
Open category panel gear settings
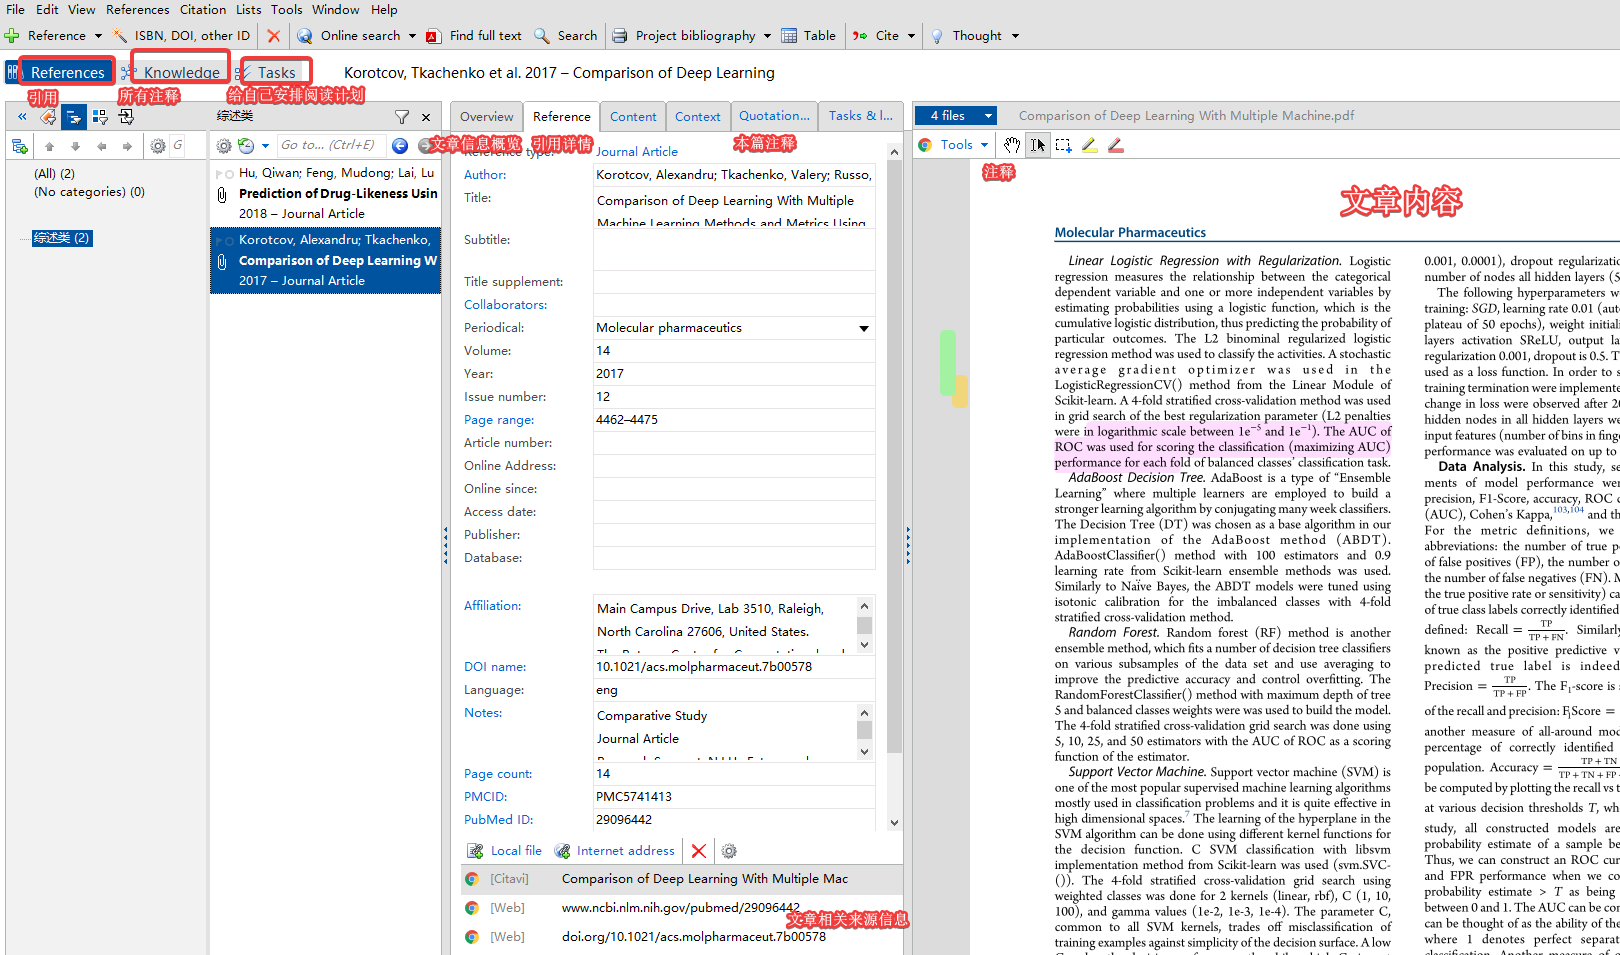(x=158, y=146)
